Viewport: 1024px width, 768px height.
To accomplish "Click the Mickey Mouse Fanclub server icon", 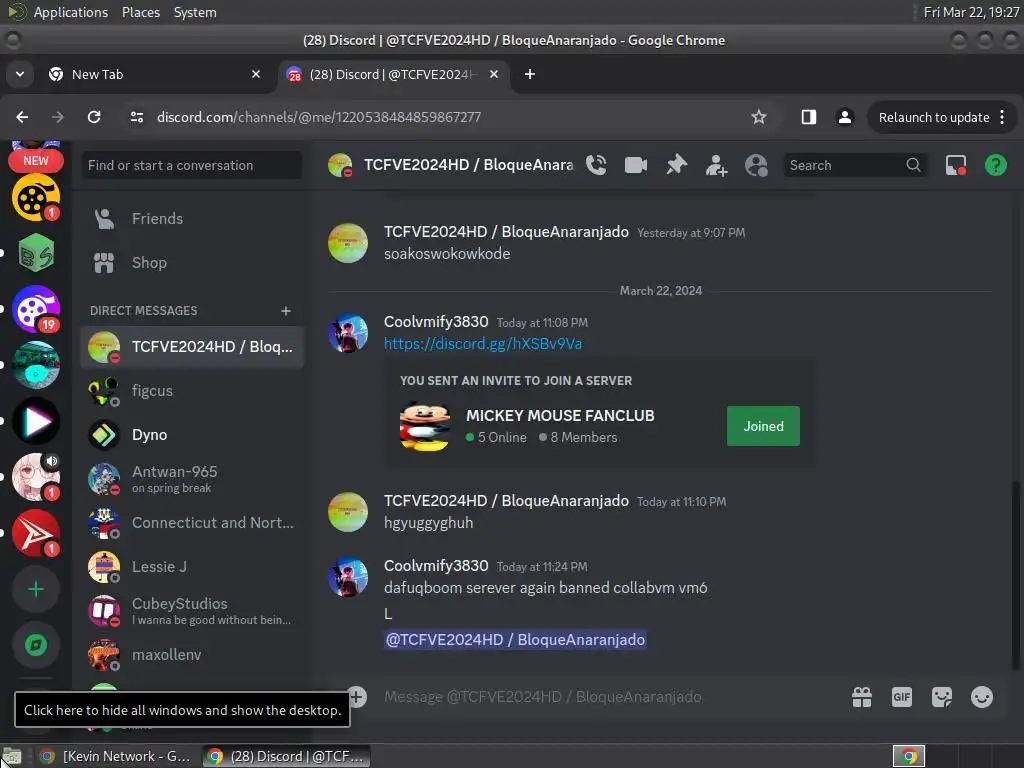I will coord(424,426).
